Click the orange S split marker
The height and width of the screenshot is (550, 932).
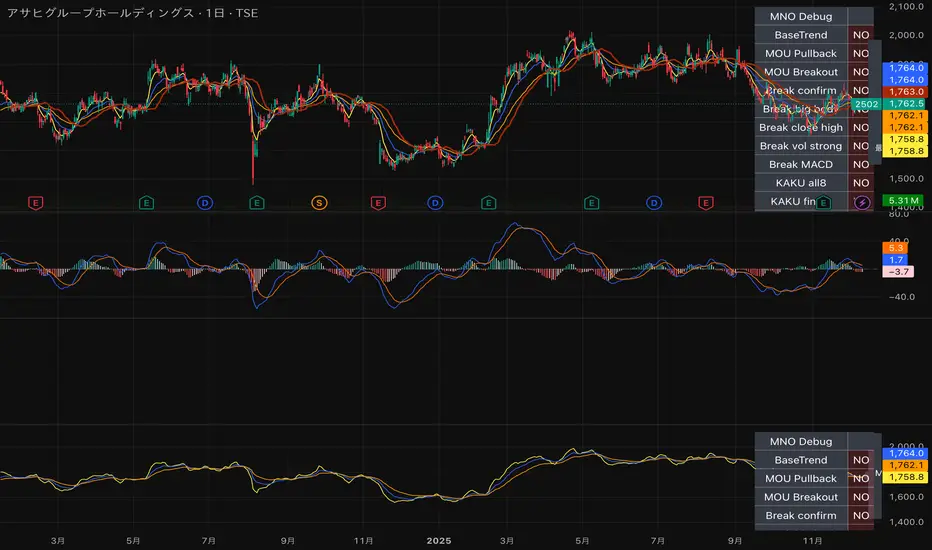click(x=319, y=203)
